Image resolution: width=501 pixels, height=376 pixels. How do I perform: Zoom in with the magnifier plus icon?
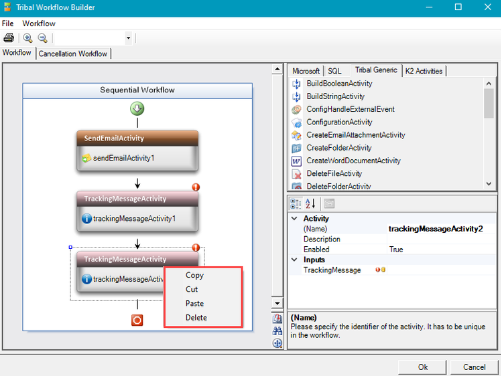click(28, 38)
